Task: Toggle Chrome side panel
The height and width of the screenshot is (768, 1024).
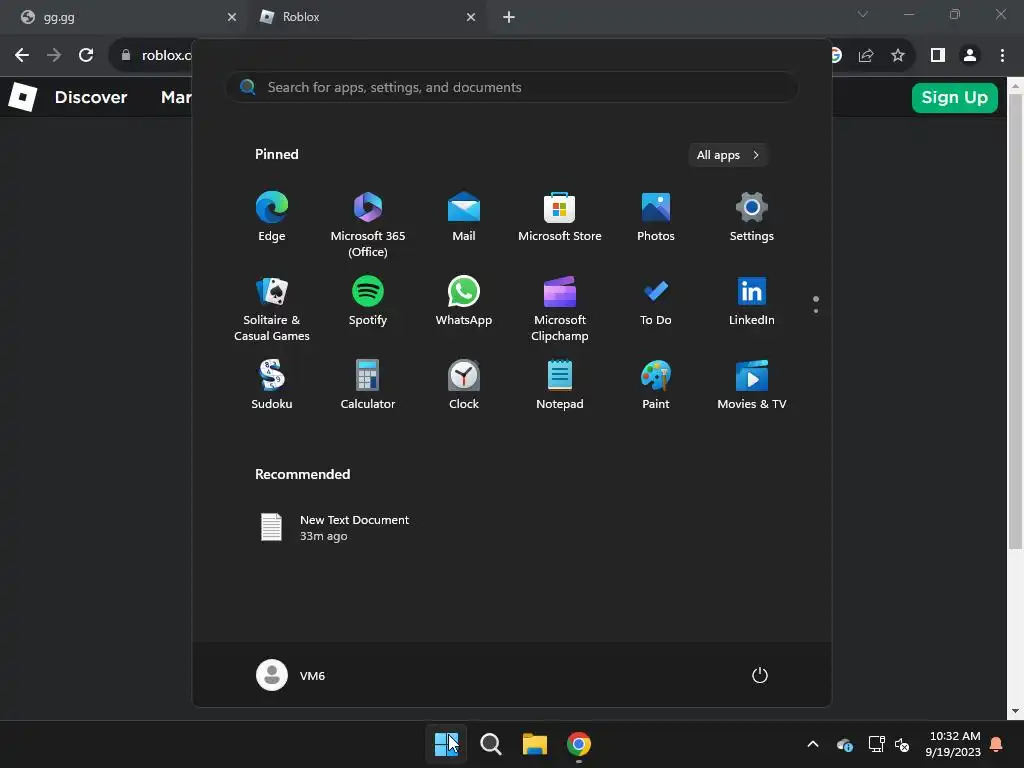Action: [x=938, y=56]
